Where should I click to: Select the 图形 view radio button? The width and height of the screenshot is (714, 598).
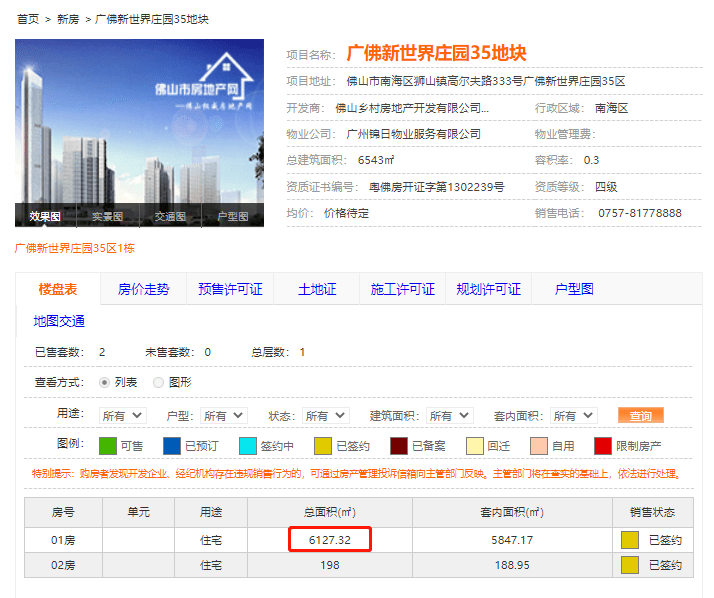point(158,383)
